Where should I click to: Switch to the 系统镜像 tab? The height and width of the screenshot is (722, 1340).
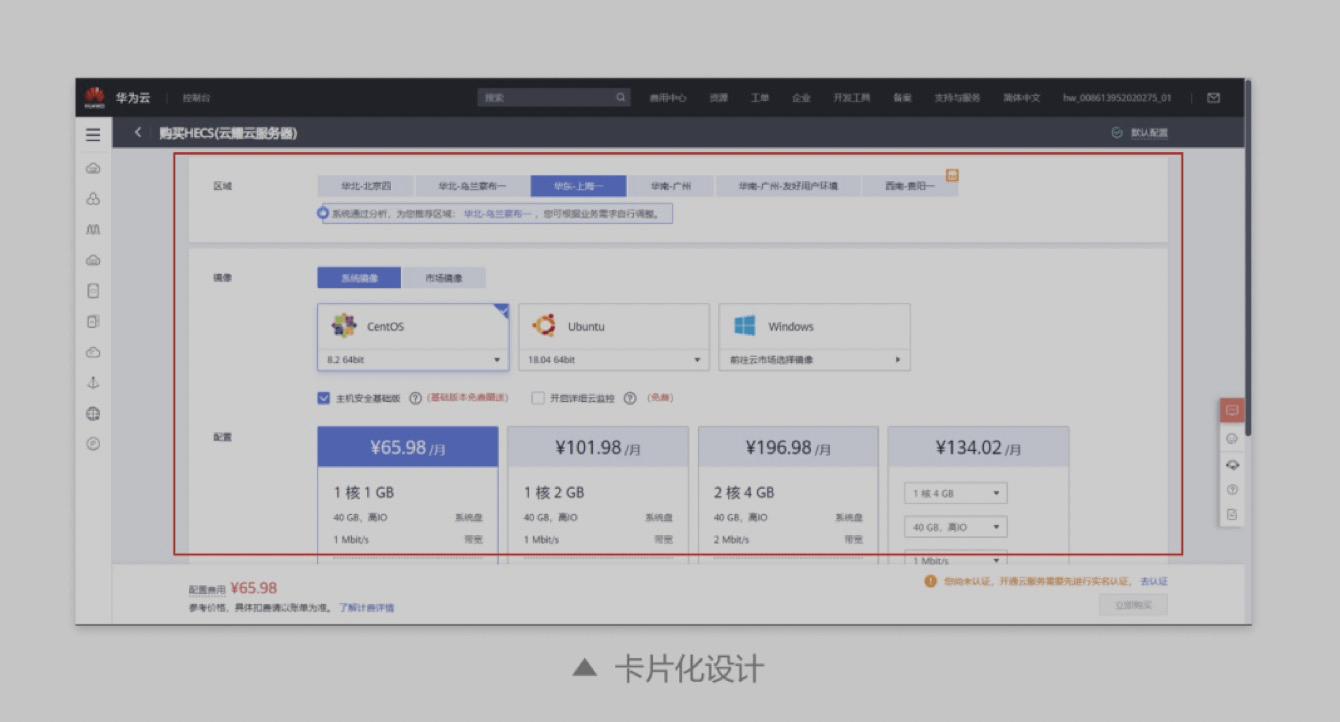point(359,278)
